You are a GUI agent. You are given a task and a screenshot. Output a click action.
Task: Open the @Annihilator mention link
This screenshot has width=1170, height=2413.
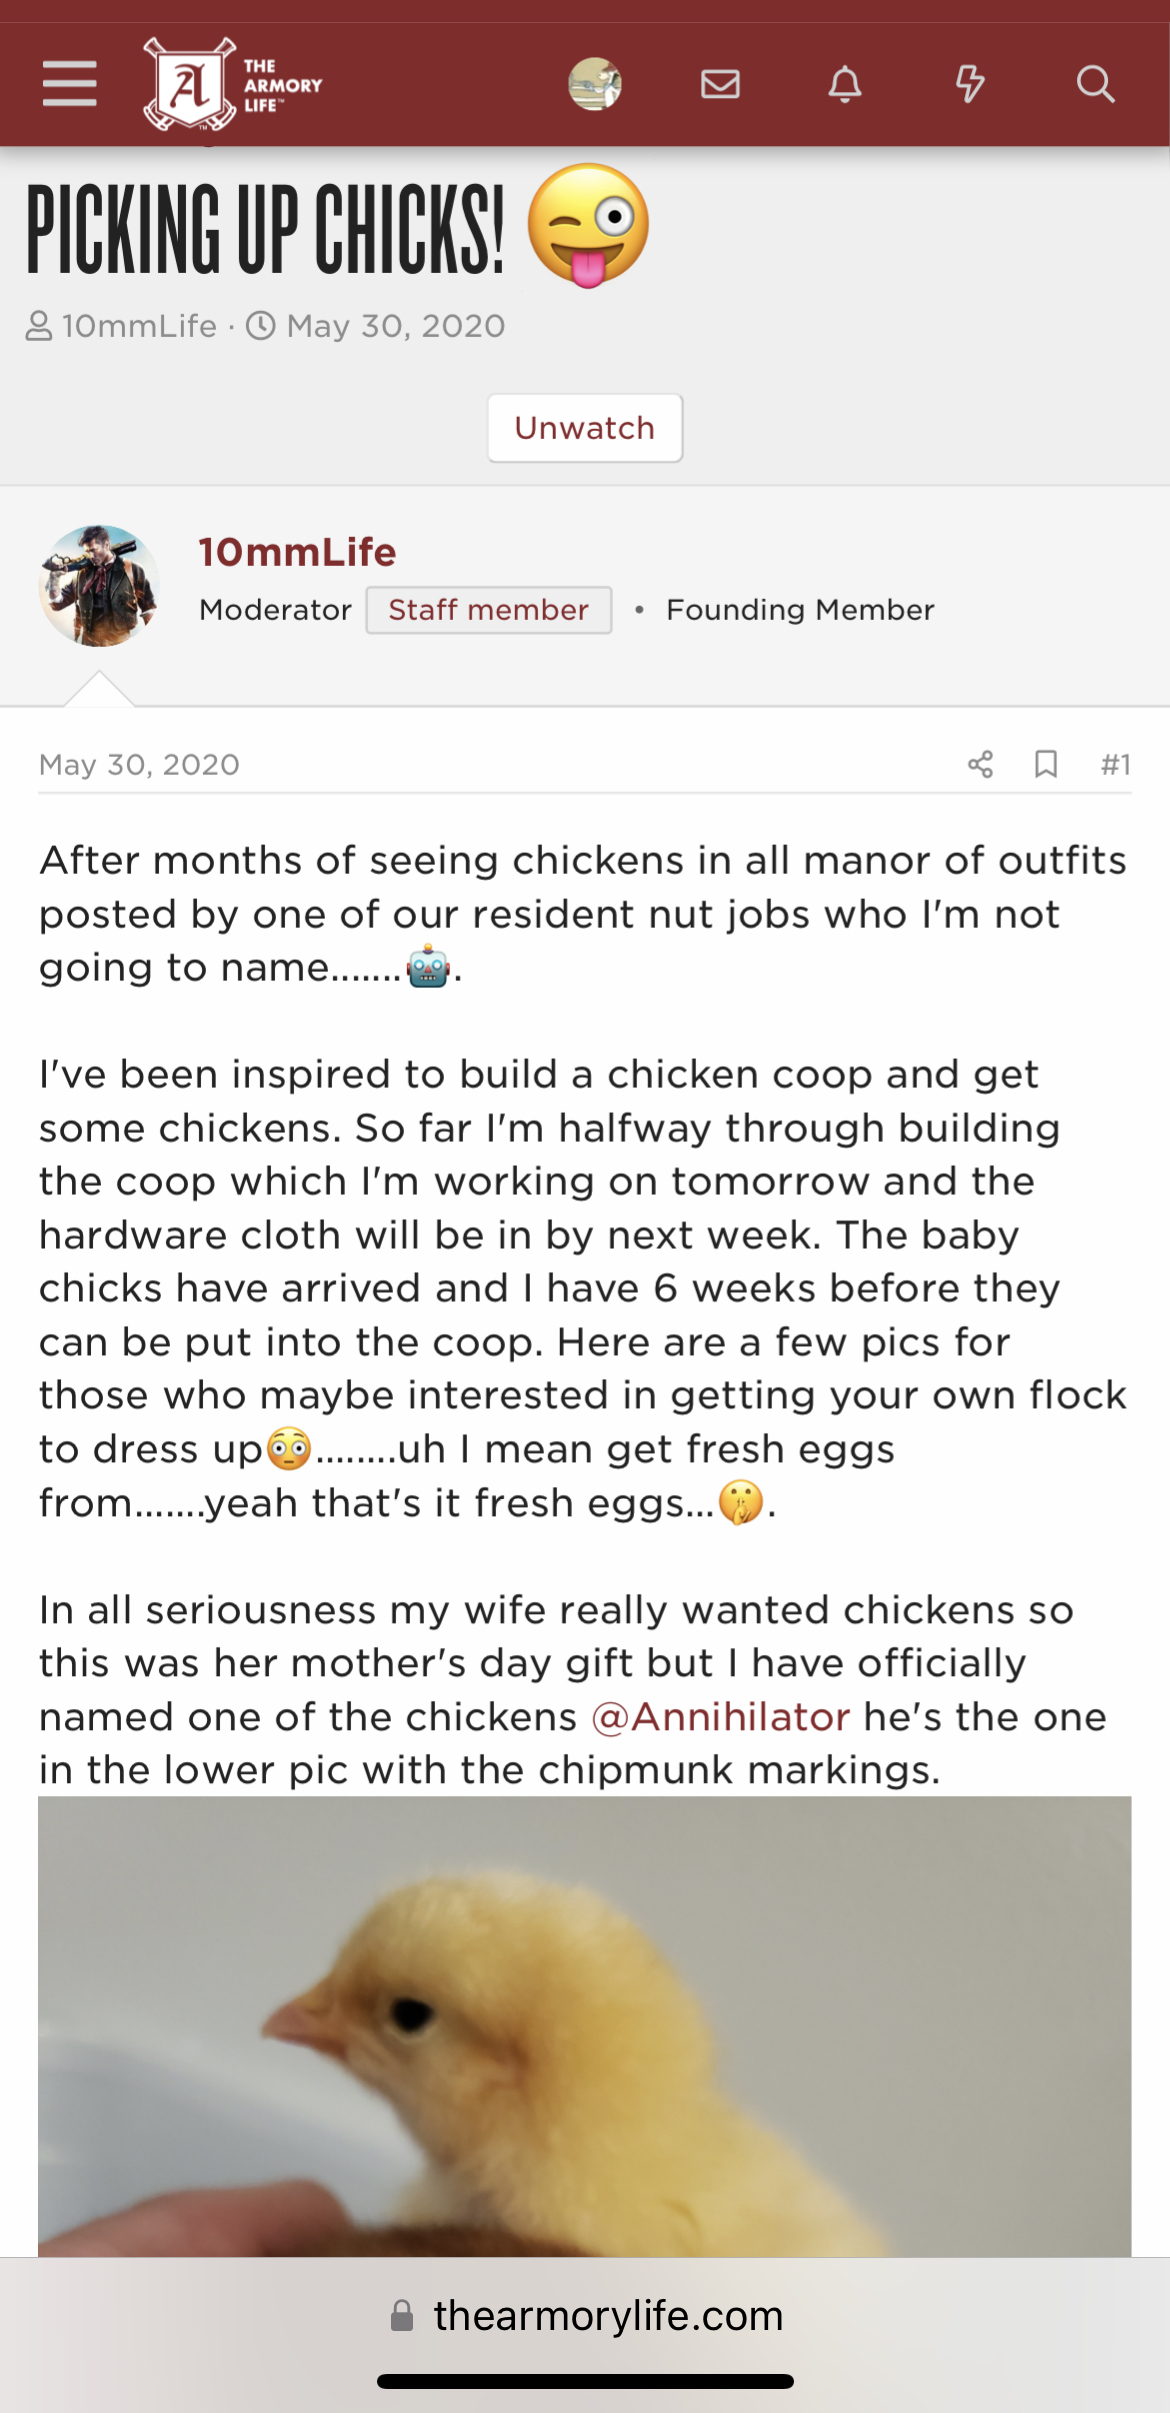(x=721, y=1717)
